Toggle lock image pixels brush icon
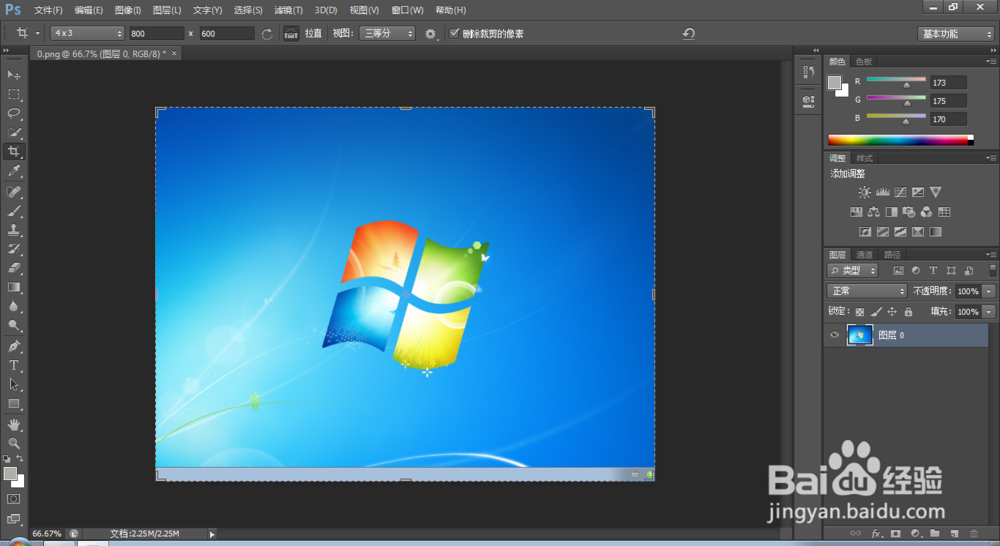 [x=876, y=312]
